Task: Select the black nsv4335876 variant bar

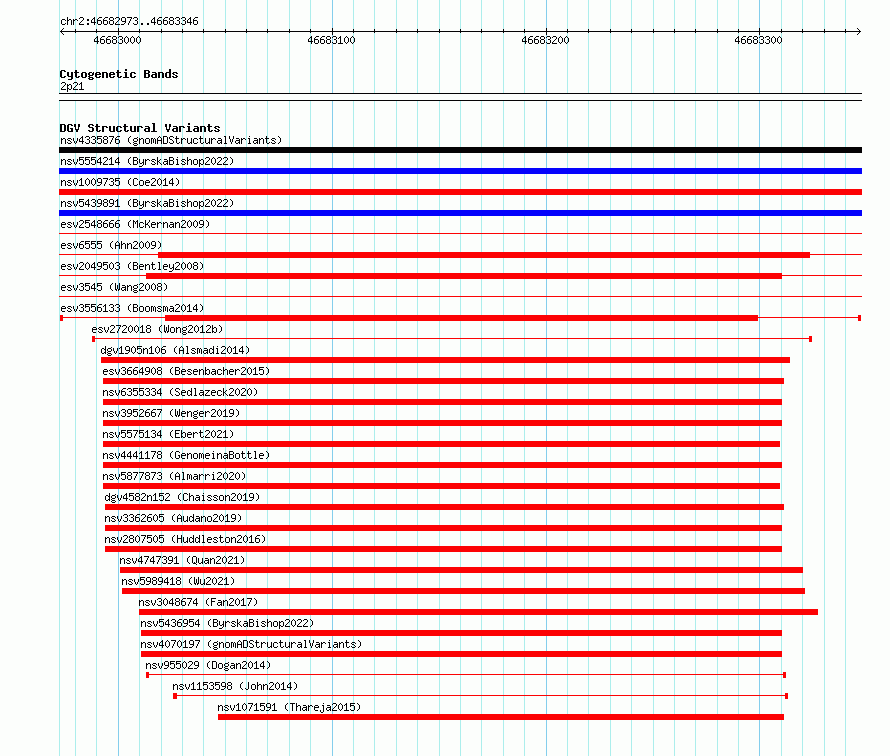Action: click(x=460, y=150)
